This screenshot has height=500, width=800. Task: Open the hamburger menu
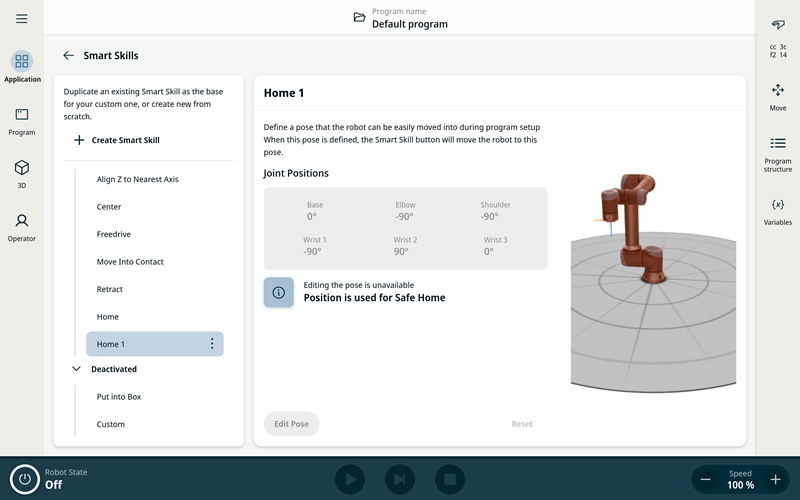coord(22,19)
